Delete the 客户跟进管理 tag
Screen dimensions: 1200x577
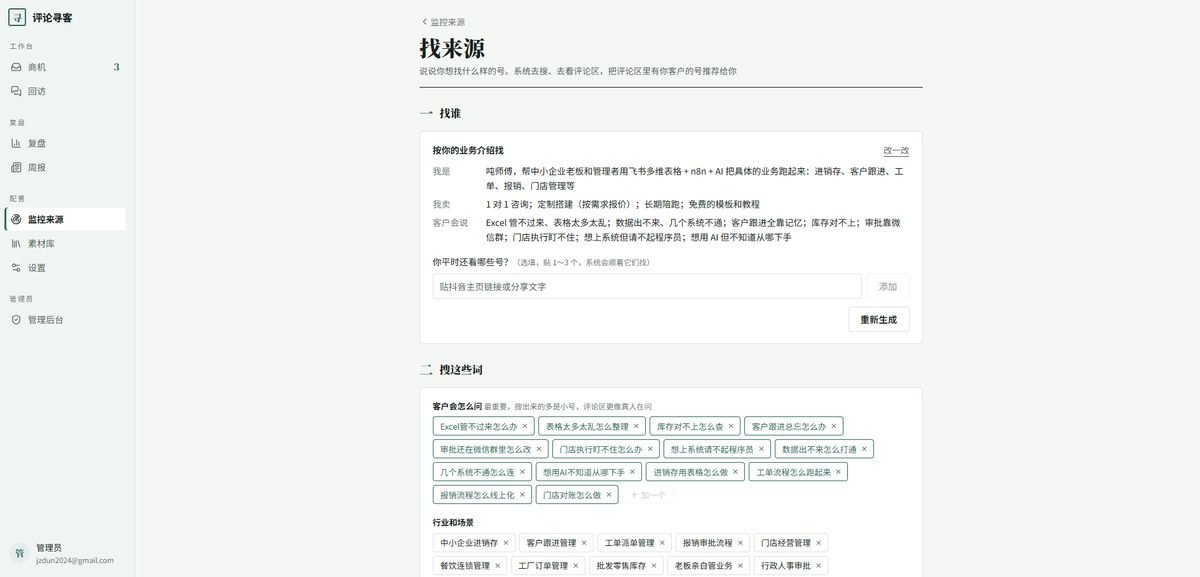[x=584, y=543]
